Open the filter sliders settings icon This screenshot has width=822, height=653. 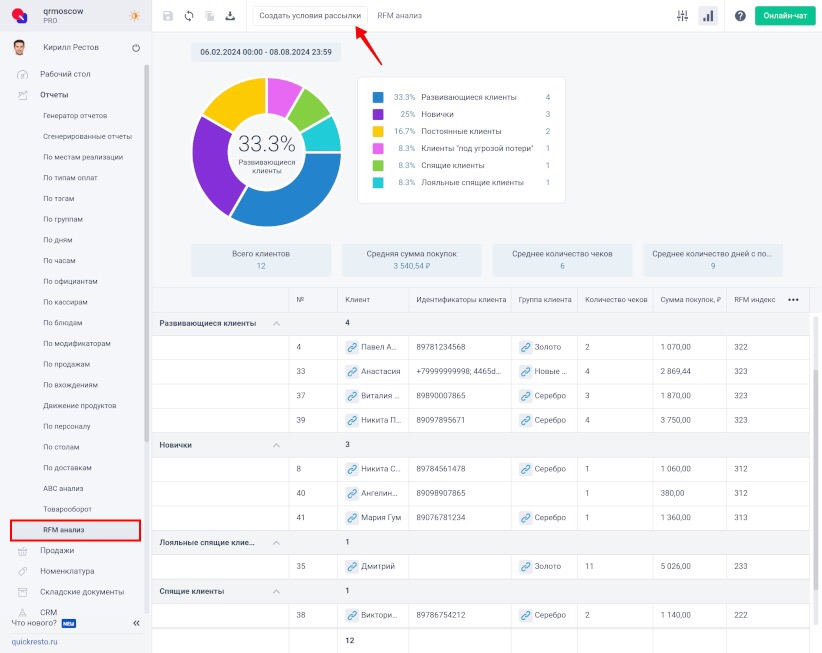682,16
